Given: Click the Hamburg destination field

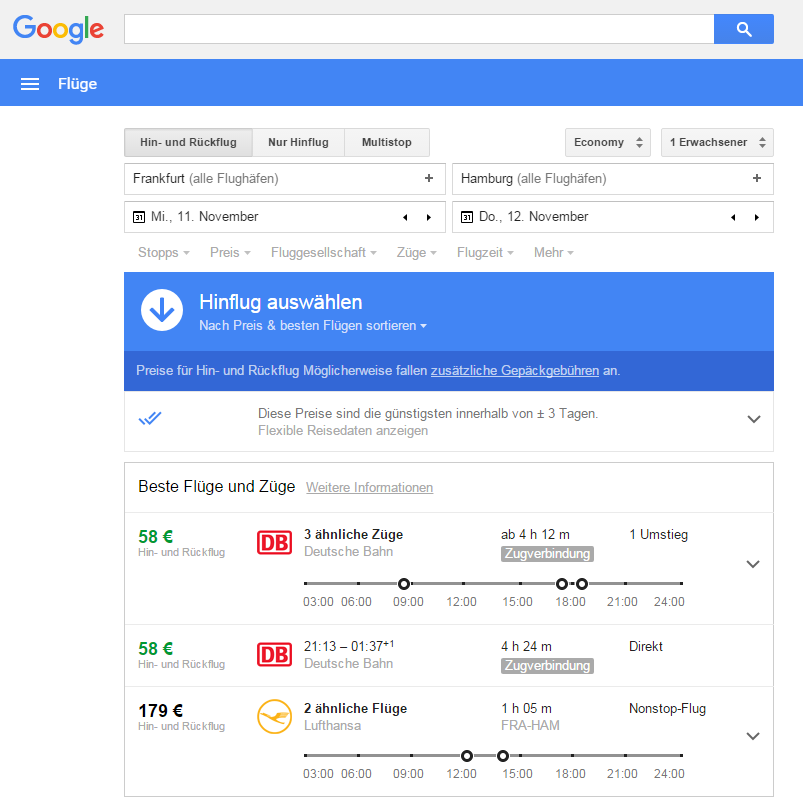Looking at the screenshot, I should [x=613, y=179].
